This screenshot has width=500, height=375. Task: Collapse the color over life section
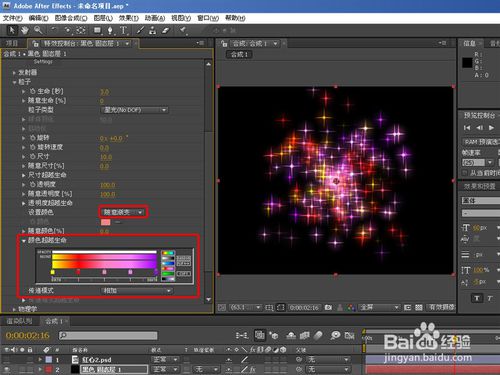24,240
